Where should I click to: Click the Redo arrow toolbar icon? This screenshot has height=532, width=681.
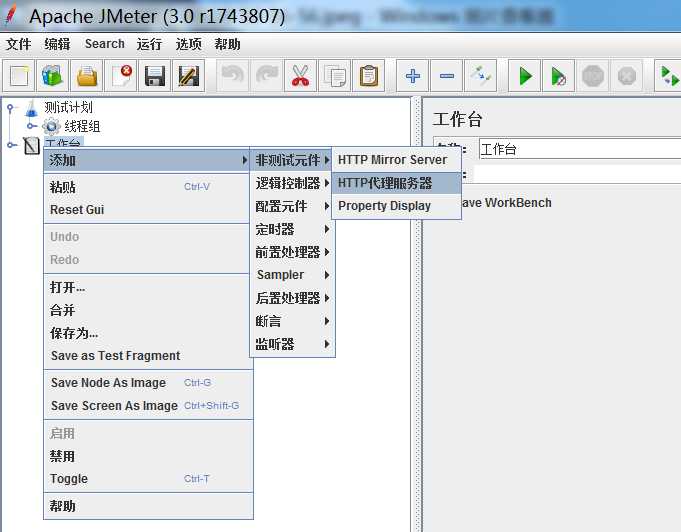point(267,76)
